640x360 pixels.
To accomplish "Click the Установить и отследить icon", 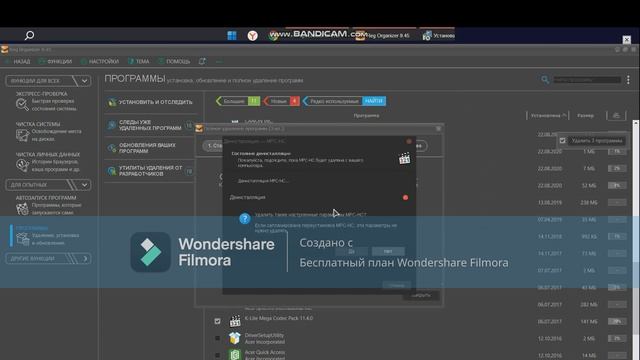I will point(112,102).
